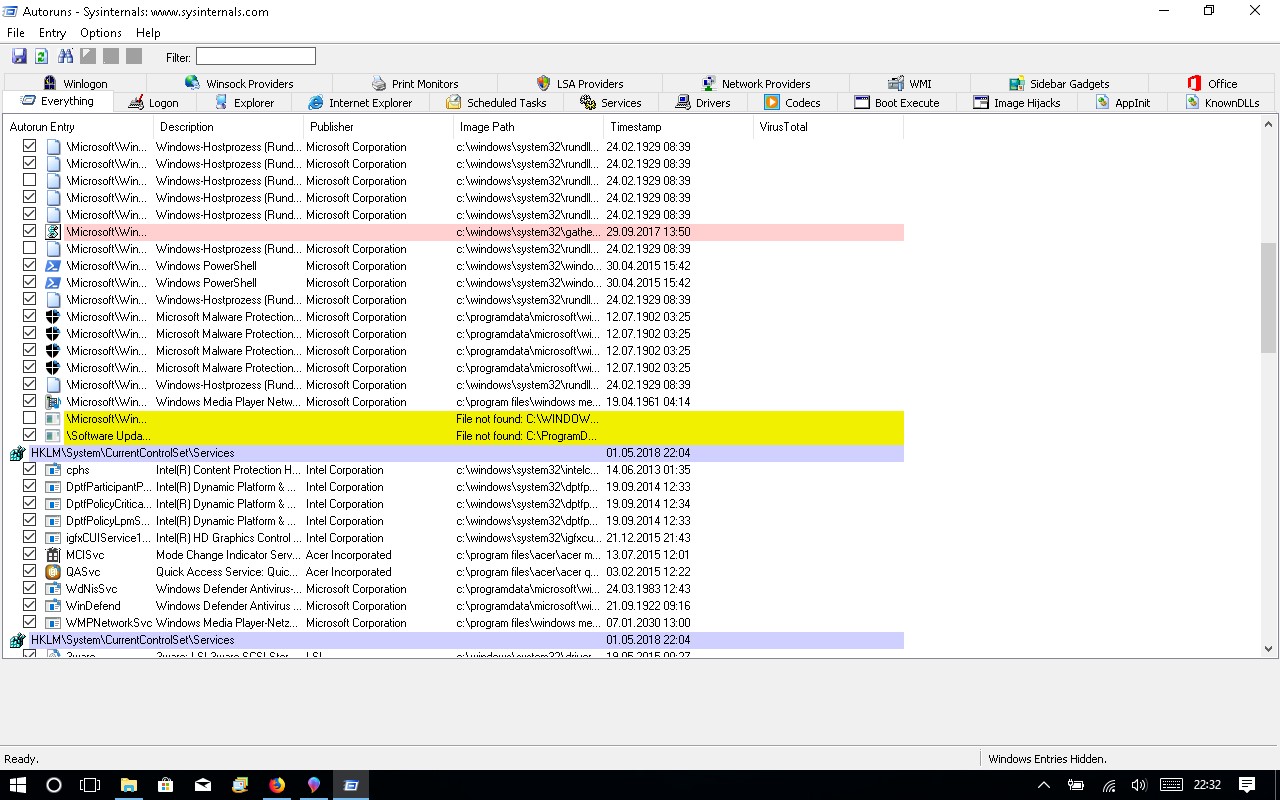1280x800 pixels.
Task: Switch to the Office tab
Action: click(x=1212, y=83)
